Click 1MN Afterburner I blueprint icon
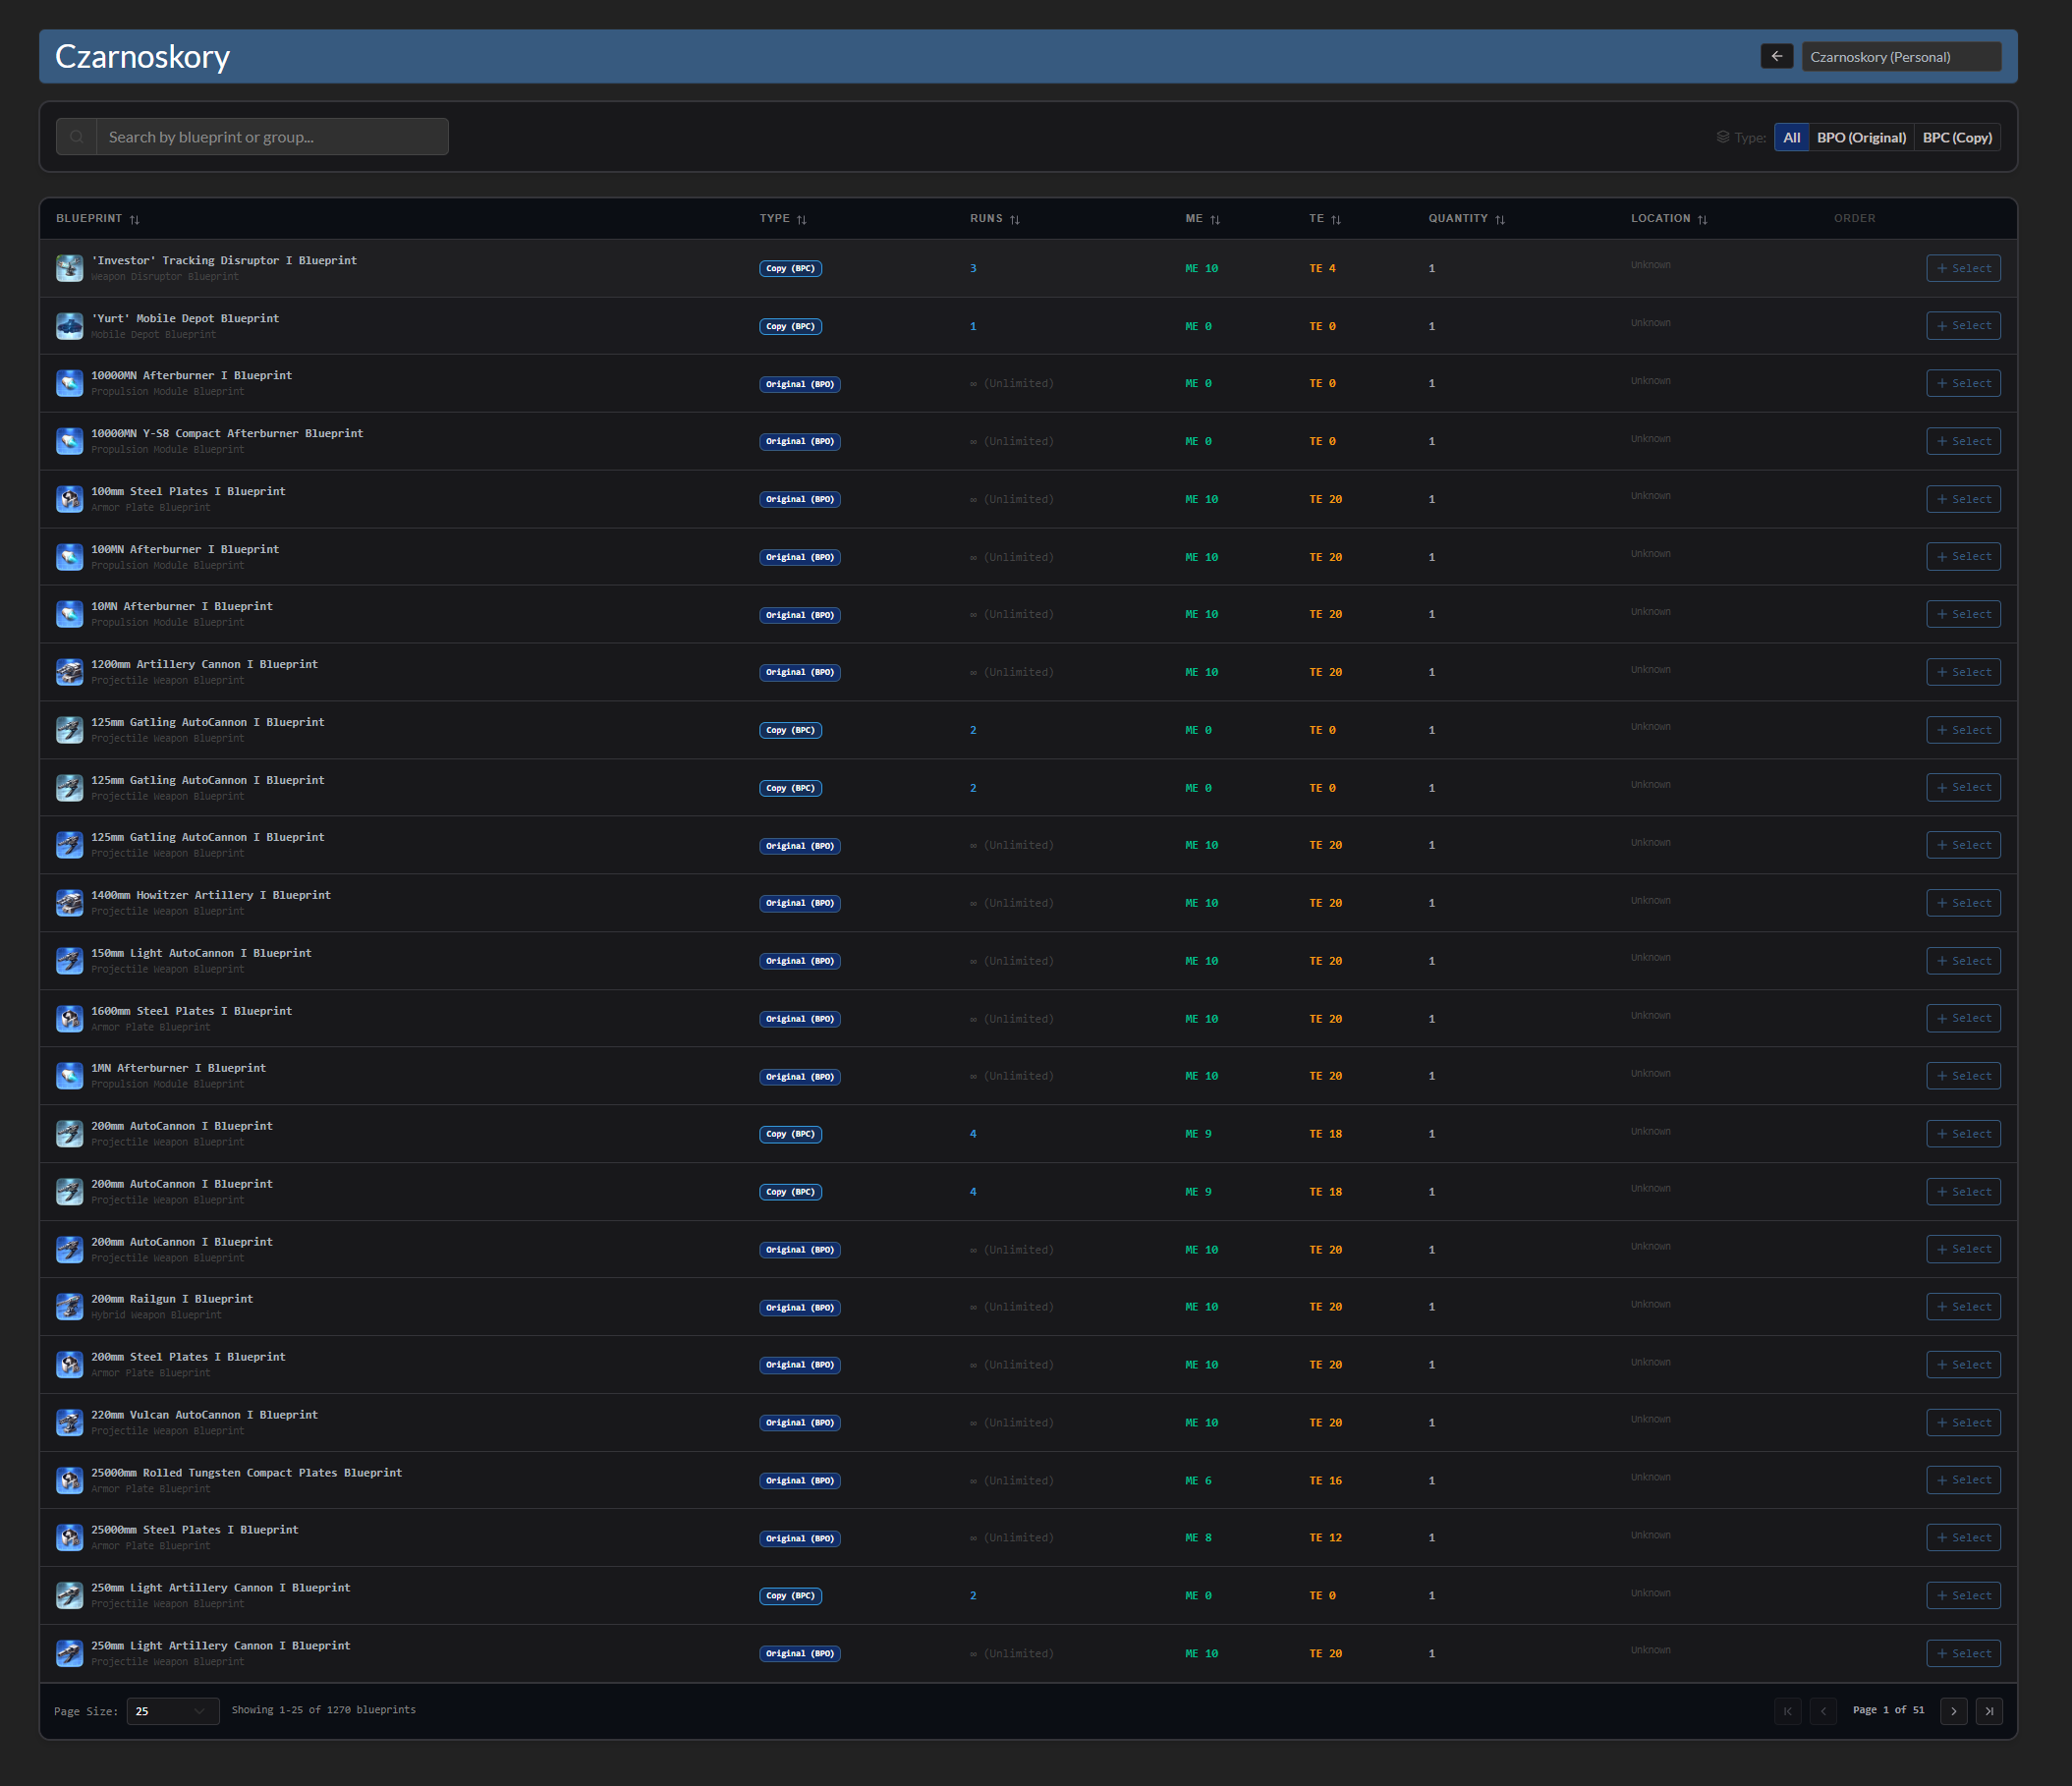2072x1786 pixels. coord(70,1076)
